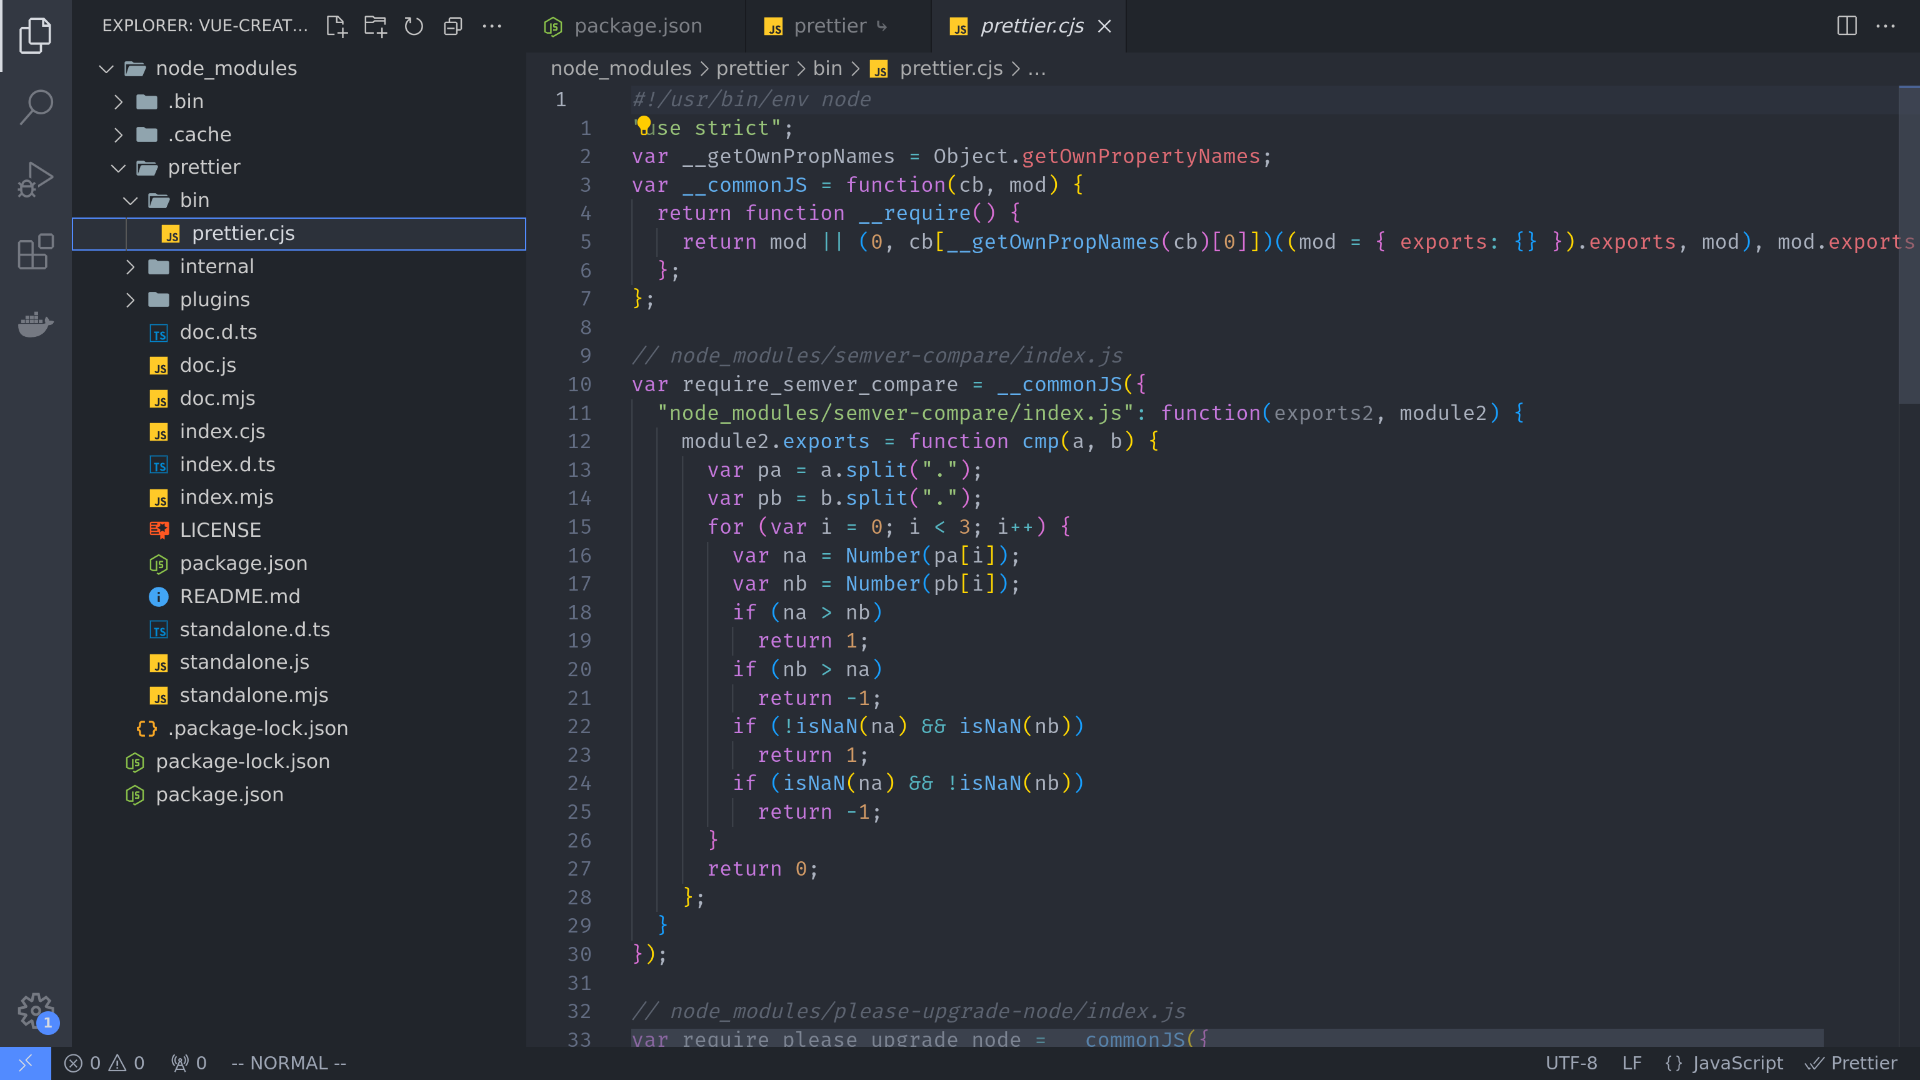Change the UTF-8 encoding in status bar
The image size is (1920, 1080).
tap(1572, 1063)
